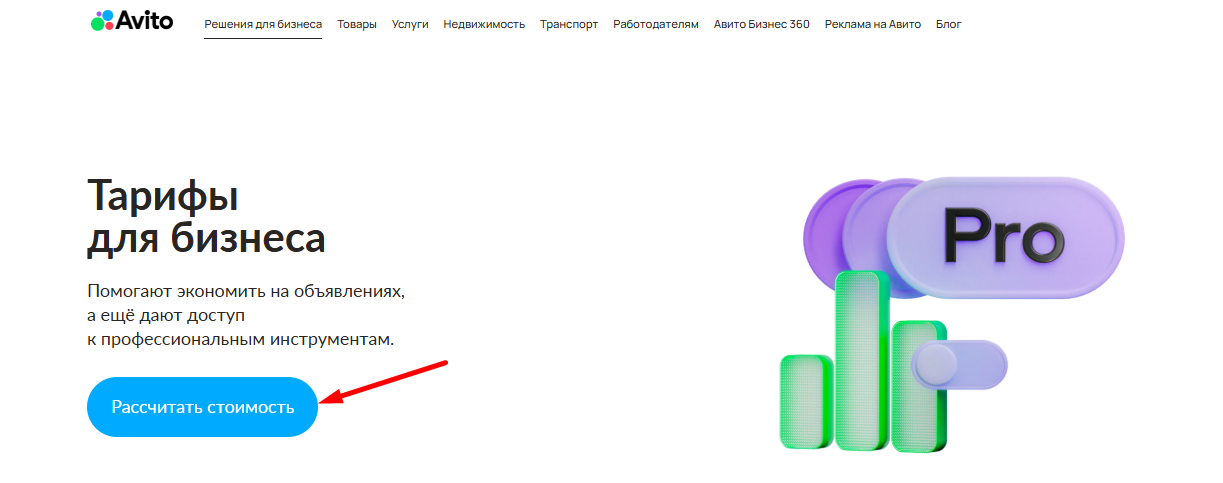
Task: Navigate to the Транспорт section
Action: click(569, 24)
